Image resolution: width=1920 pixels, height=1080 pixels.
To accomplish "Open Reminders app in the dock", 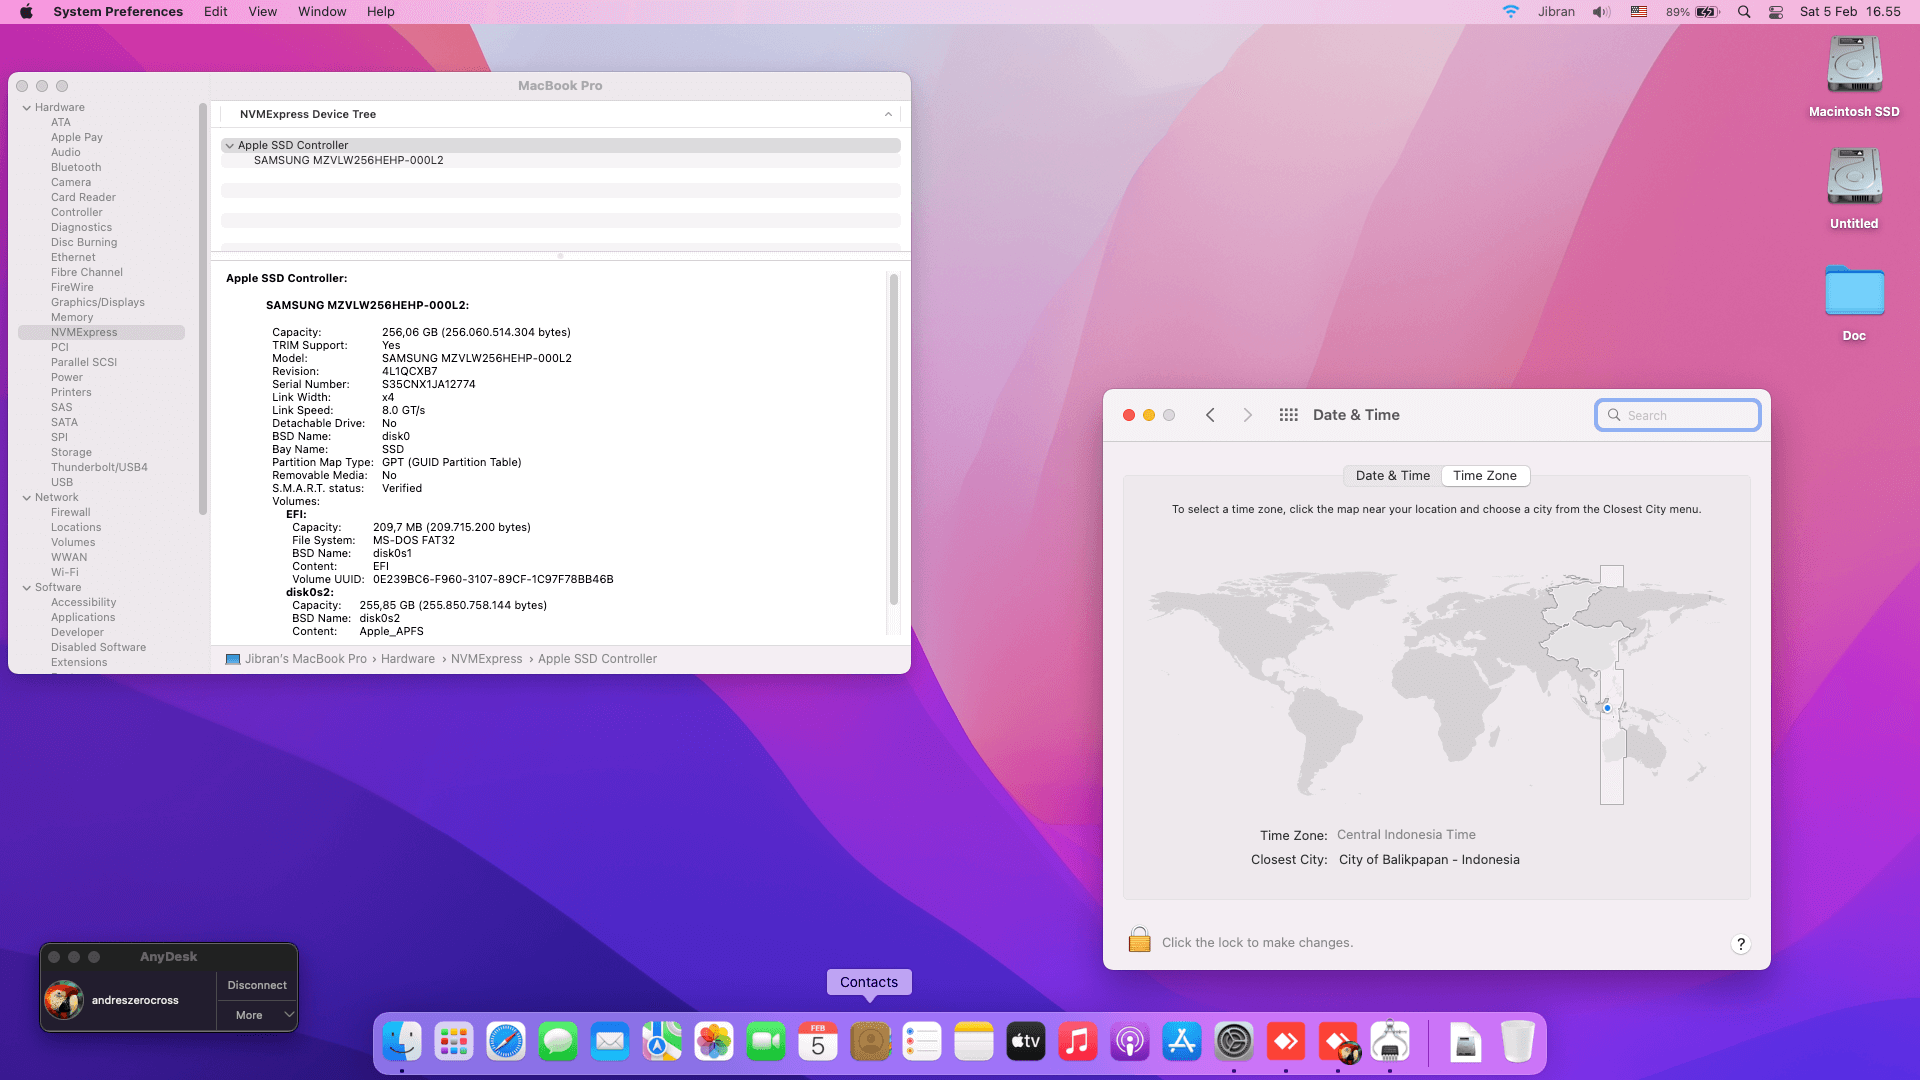I will pos(922,1042).
